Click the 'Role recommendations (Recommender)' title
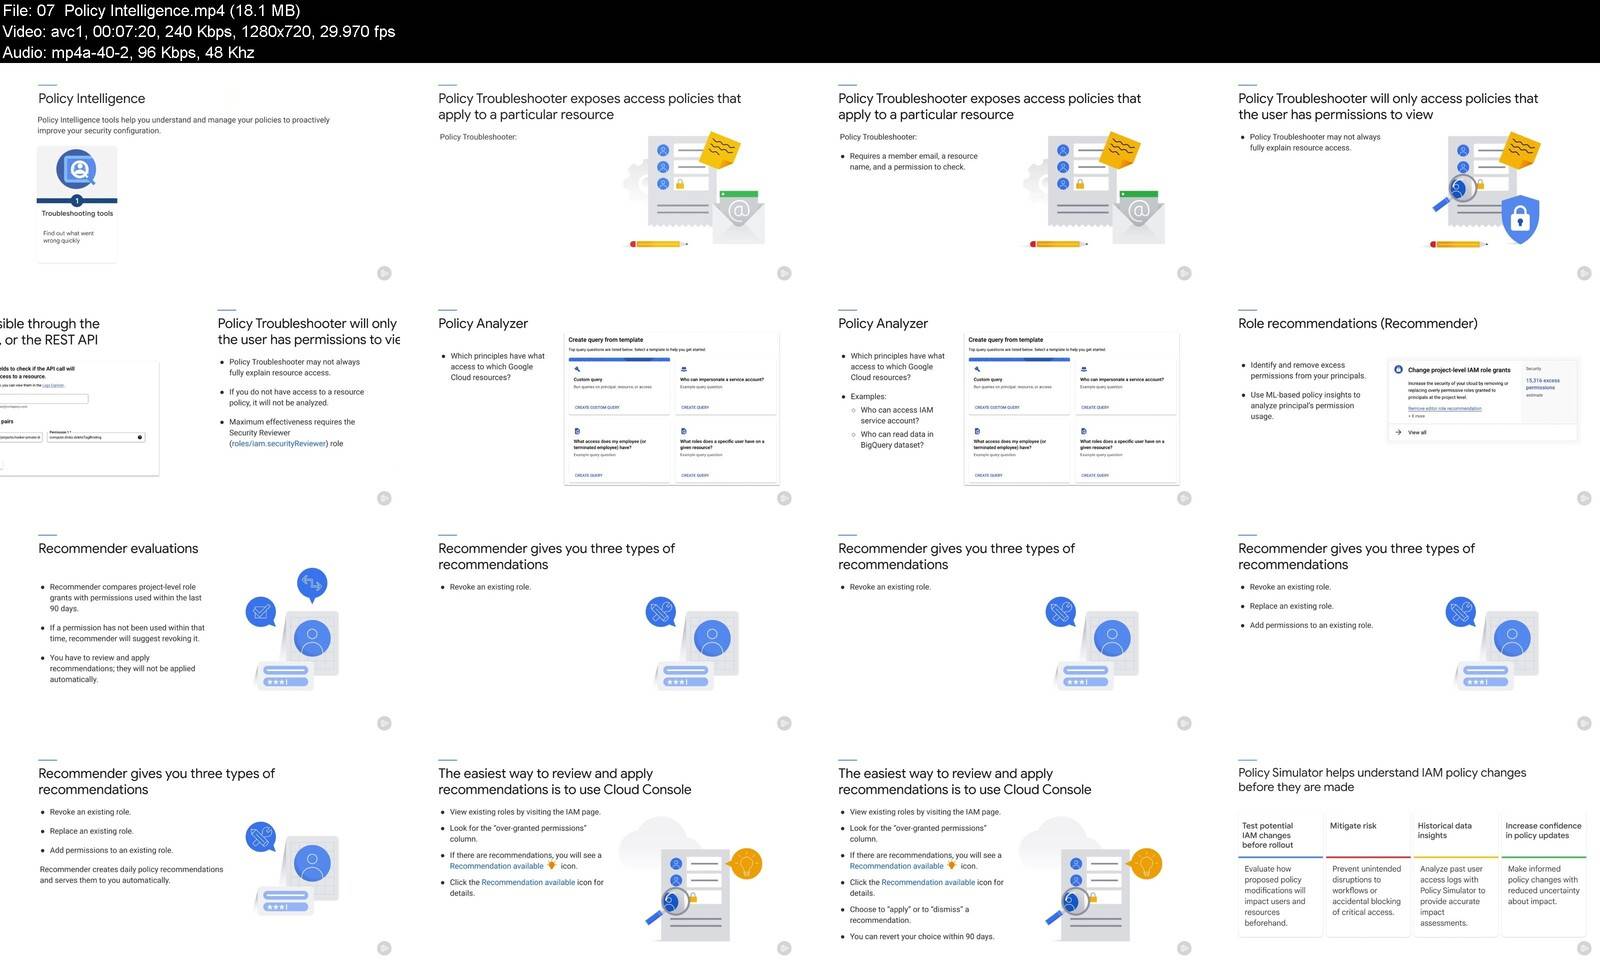The height and width of the screenshot is (963, 1600). tap(1357, 323)
